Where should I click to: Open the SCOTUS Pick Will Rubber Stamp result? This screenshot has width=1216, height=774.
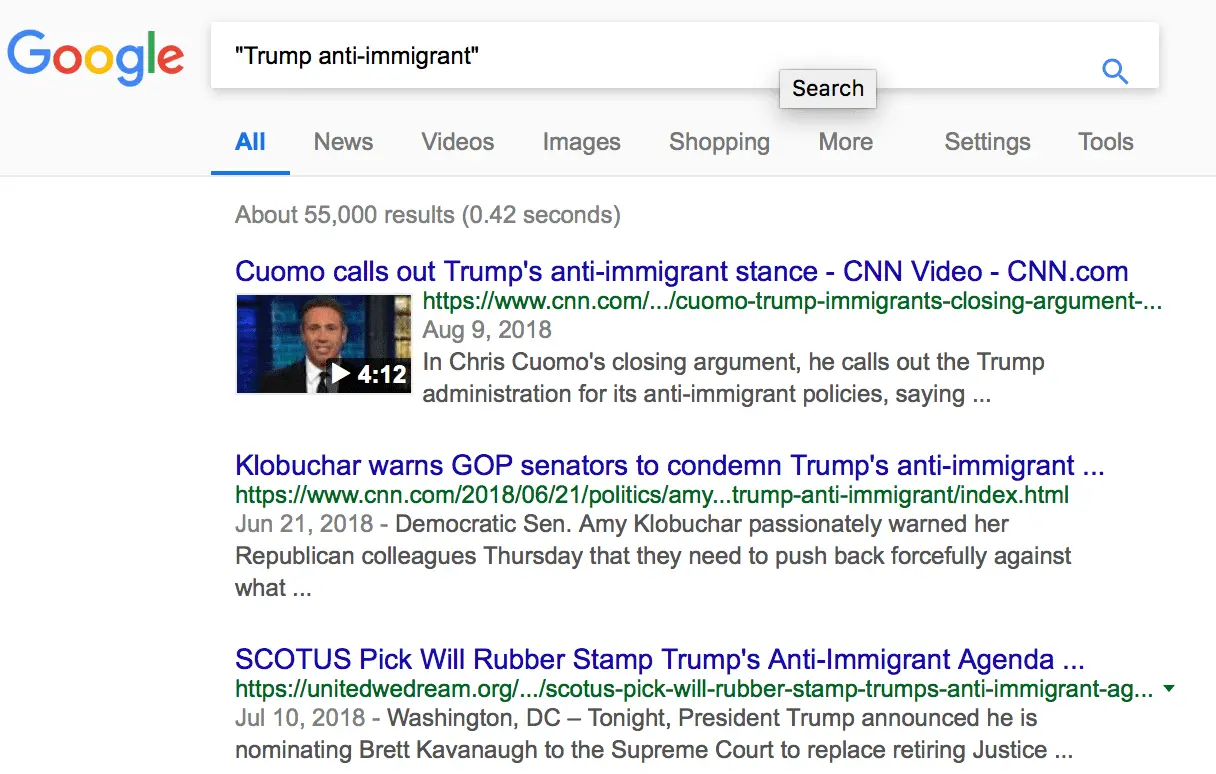tap(659, 660)
